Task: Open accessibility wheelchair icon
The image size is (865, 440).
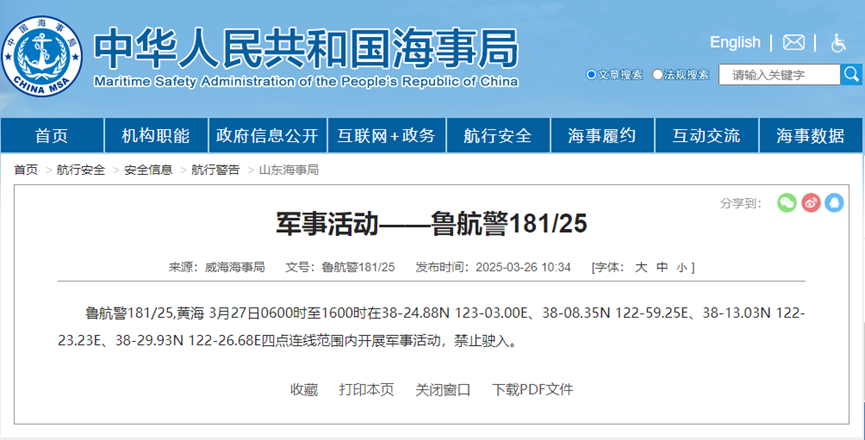Action: (x=838, y=42)
